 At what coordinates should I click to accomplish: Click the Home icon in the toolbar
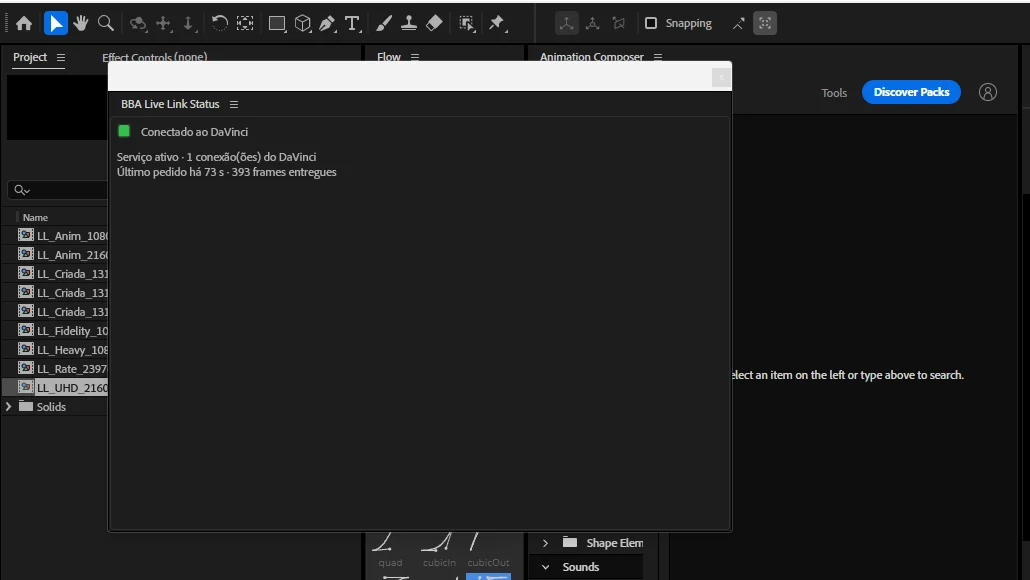24,24
